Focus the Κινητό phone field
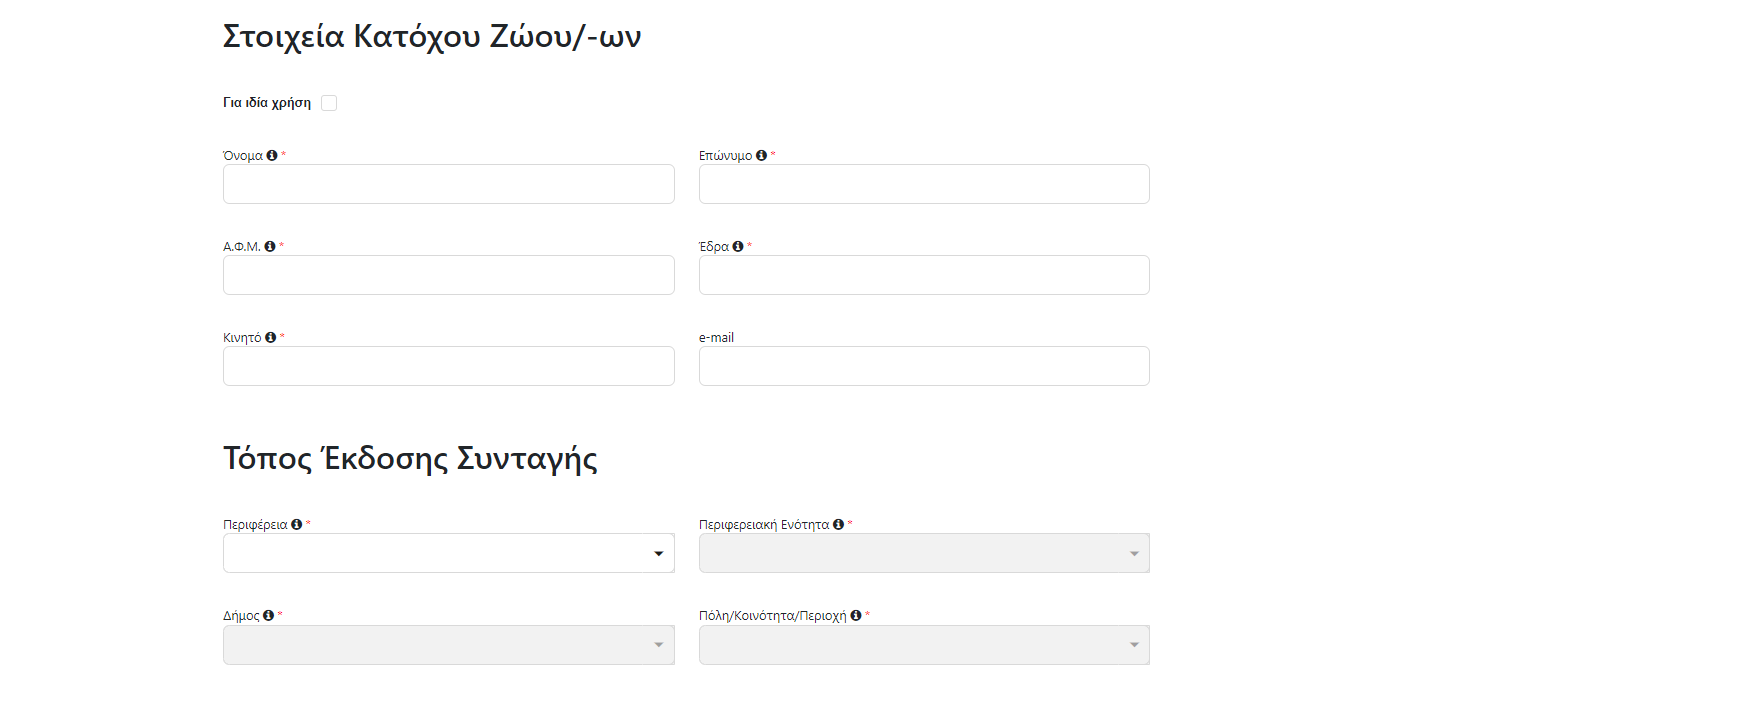This screenshot has height=702, width=1744. [x=449, y=366]
